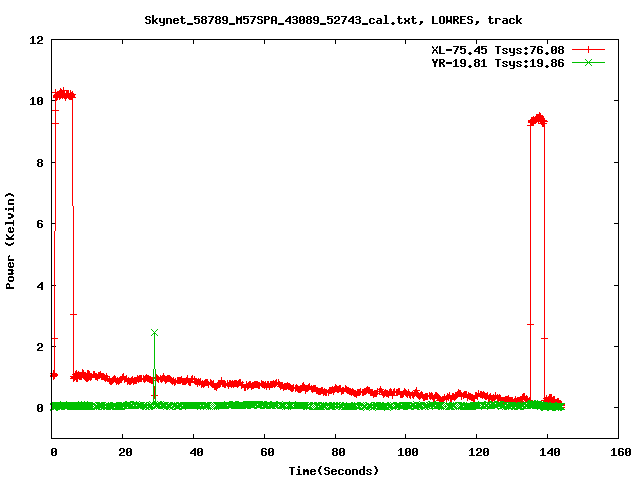
Task: Click the x-axis tick label 160
Action: coord(621,452)
